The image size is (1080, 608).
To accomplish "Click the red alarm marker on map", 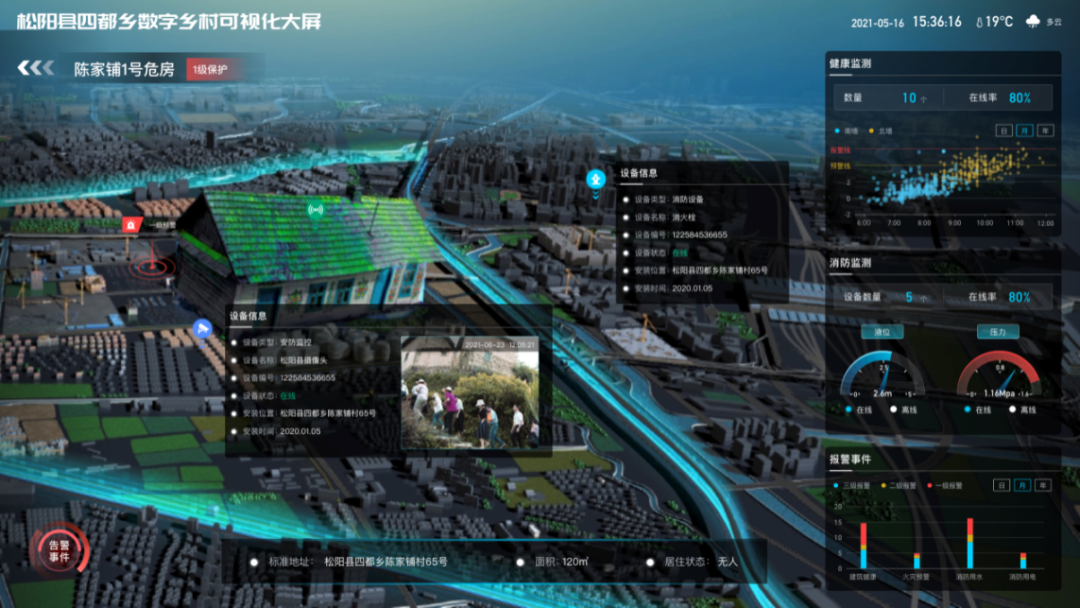I will 128,224.
